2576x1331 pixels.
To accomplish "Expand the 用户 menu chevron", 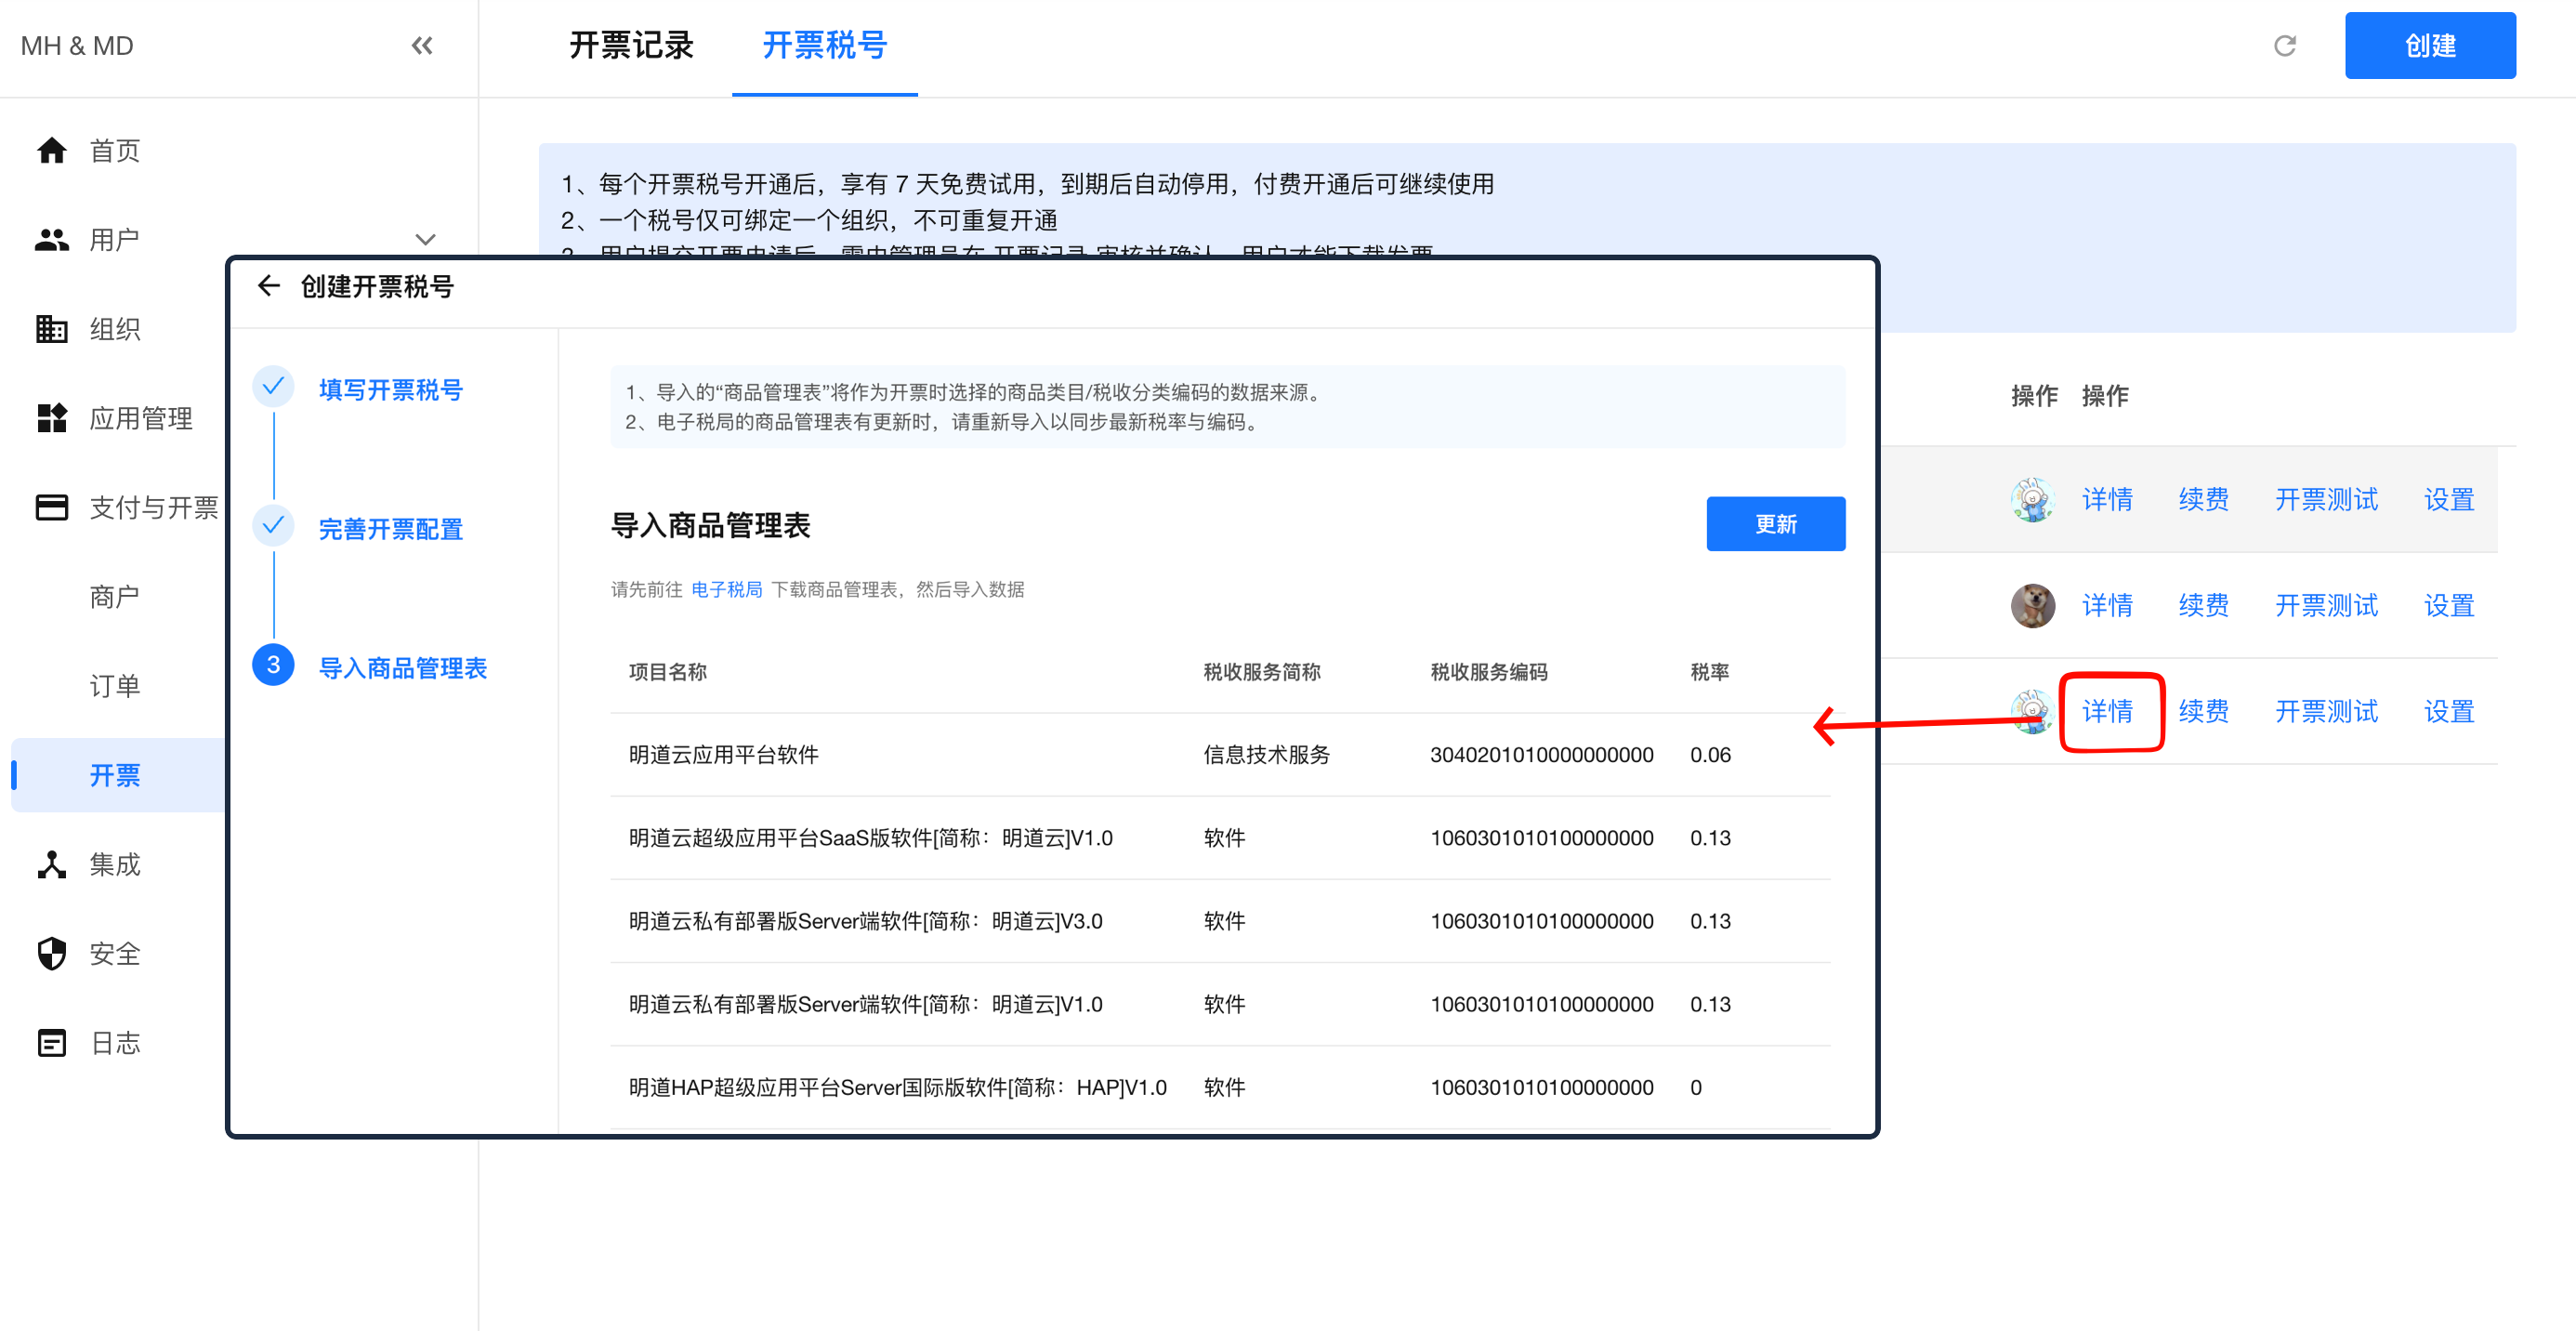I will click(425, 240).
